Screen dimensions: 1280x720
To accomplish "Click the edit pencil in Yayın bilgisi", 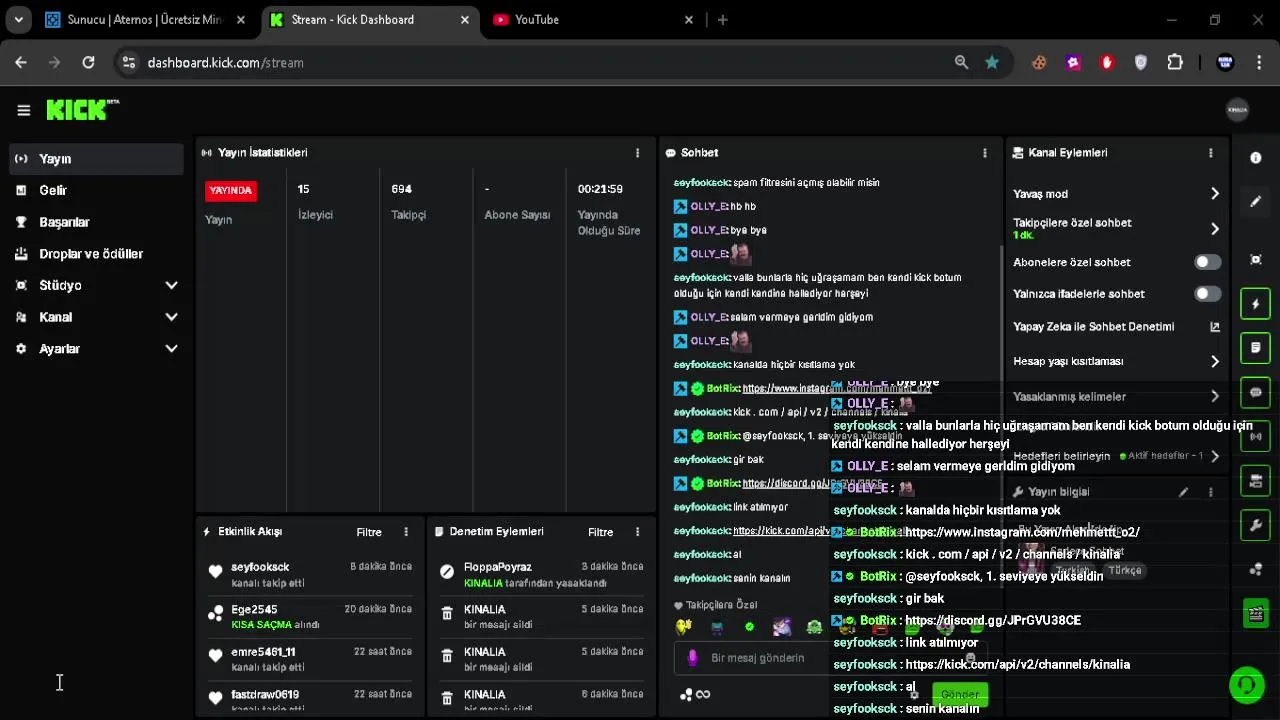I will click(1183, 492).
